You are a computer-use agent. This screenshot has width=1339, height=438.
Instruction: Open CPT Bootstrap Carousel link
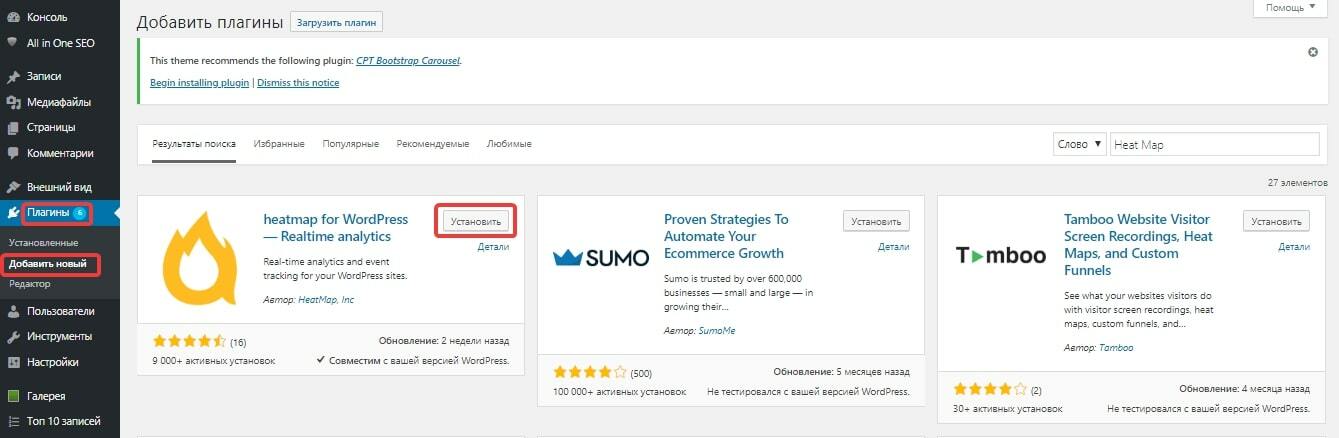point(408,60)
